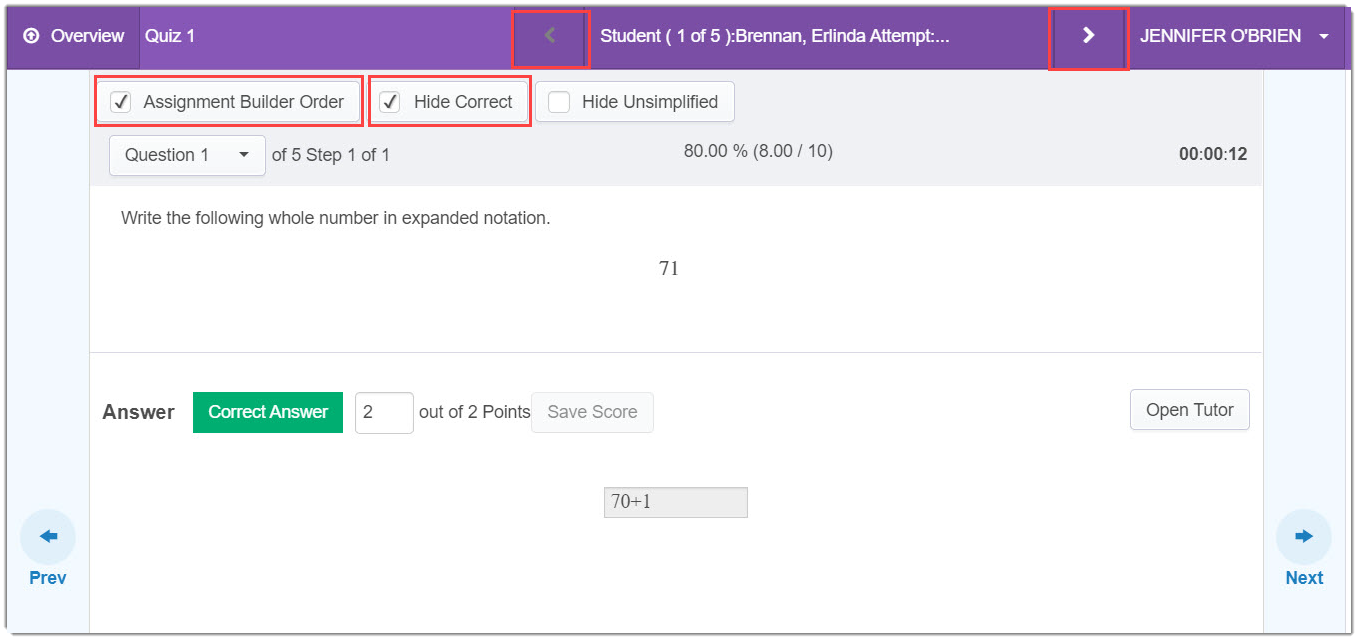
Task: Click the number 71 in the question
Action: click(x=669, y=268)
